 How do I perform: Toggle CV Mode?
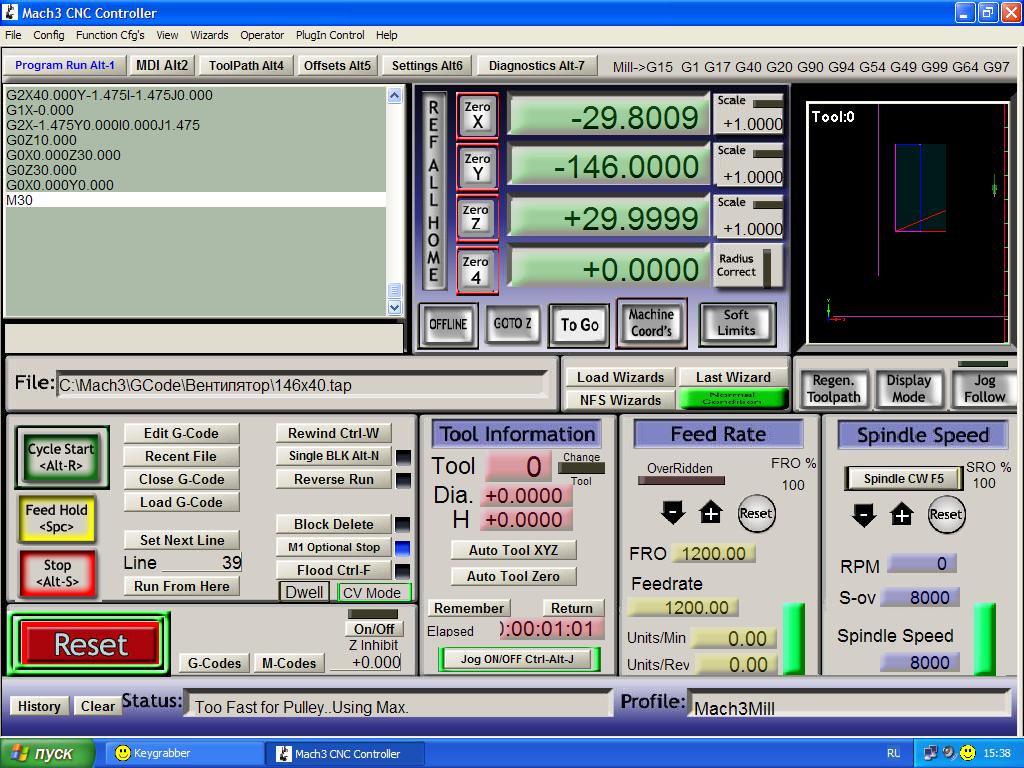click(374, 592)
